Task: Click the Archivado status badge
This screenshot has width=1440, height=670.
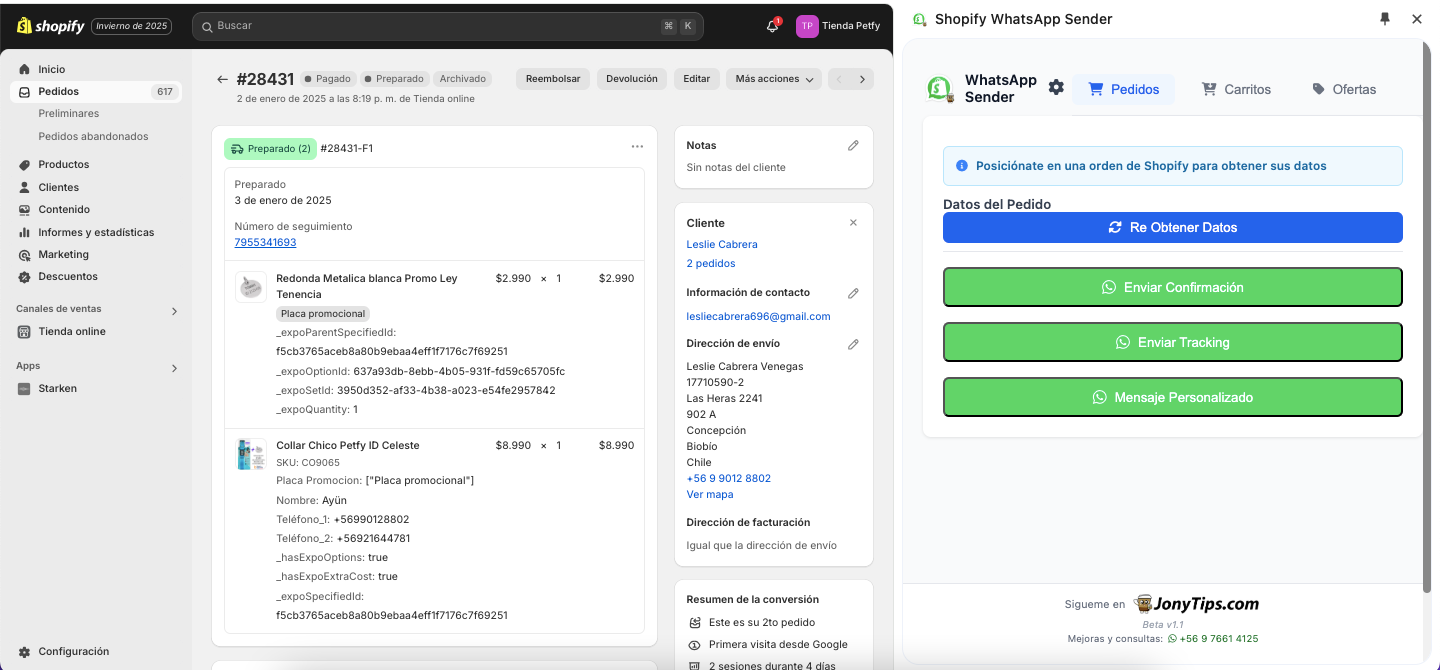Action: tap(463, 78)
